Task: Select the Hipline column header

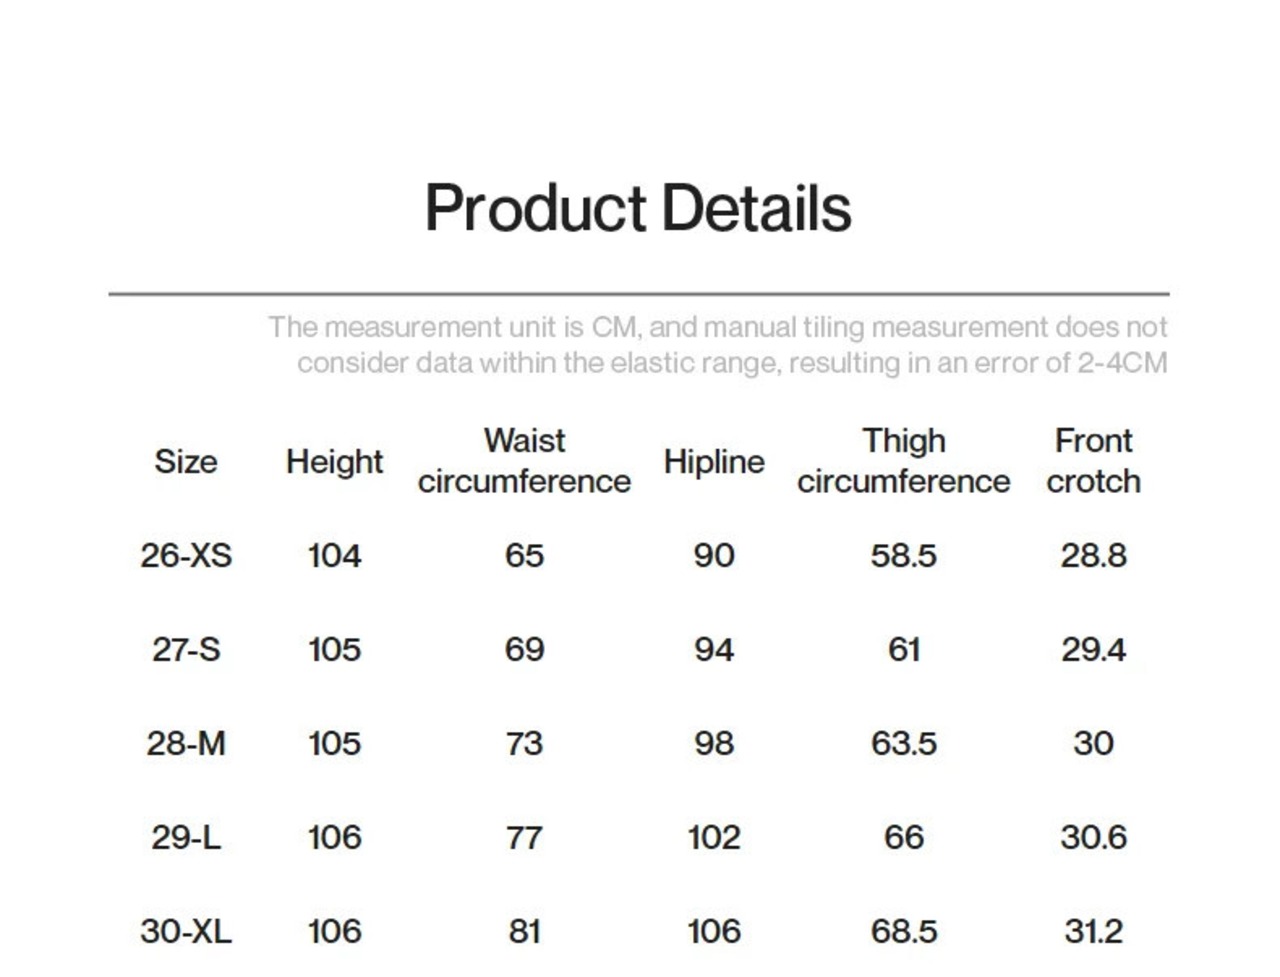Action: coord(714,461)
